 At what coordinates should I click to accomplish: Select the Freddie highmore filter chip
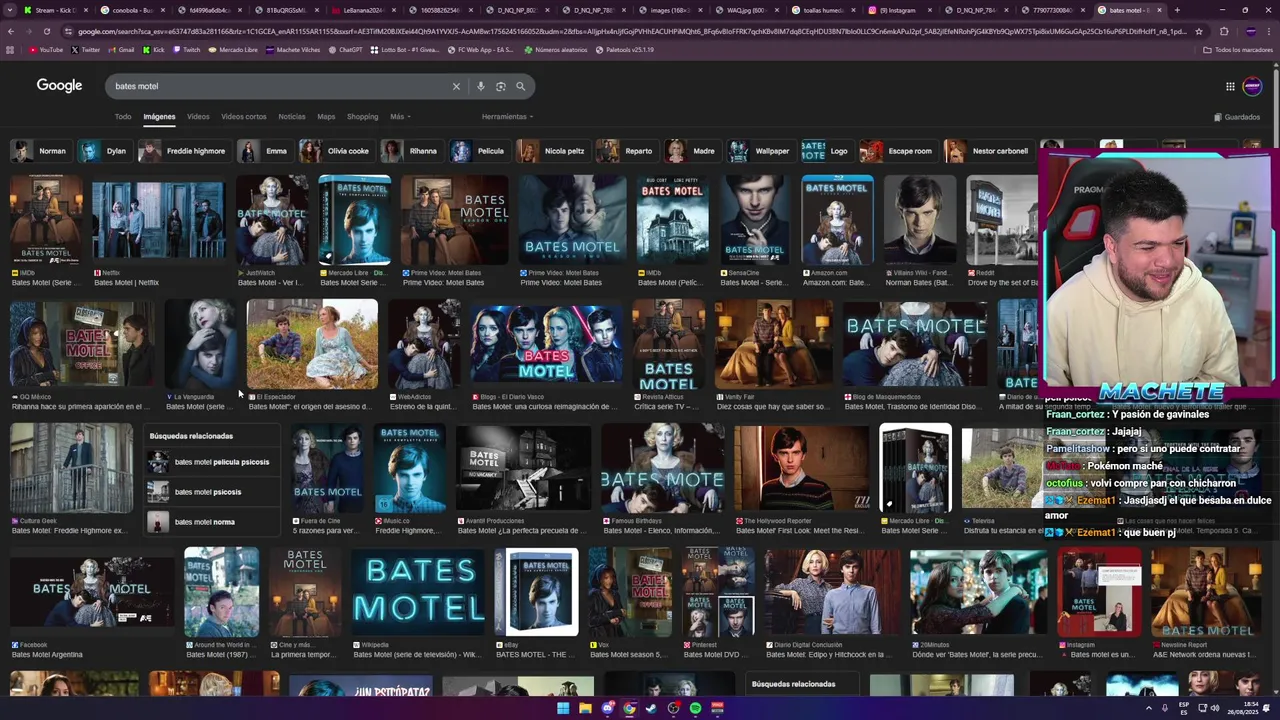tap(183, 151)
